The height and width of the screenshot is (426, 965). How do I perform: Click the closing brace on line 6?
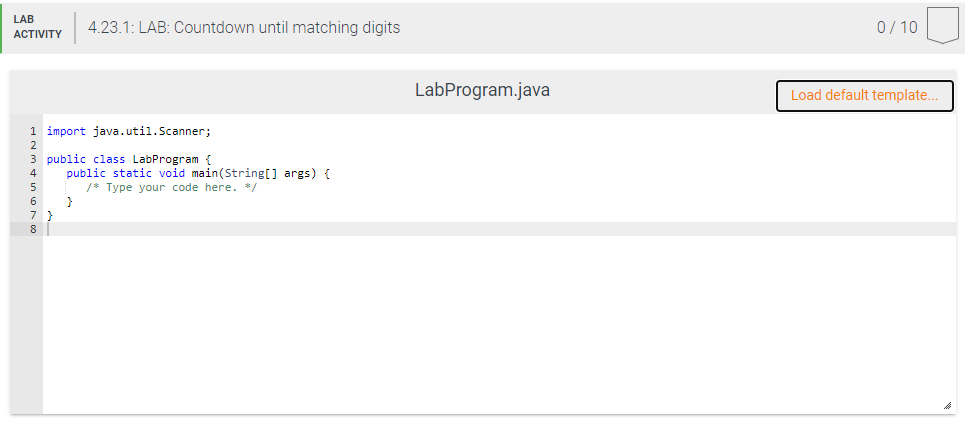point(70,201)
